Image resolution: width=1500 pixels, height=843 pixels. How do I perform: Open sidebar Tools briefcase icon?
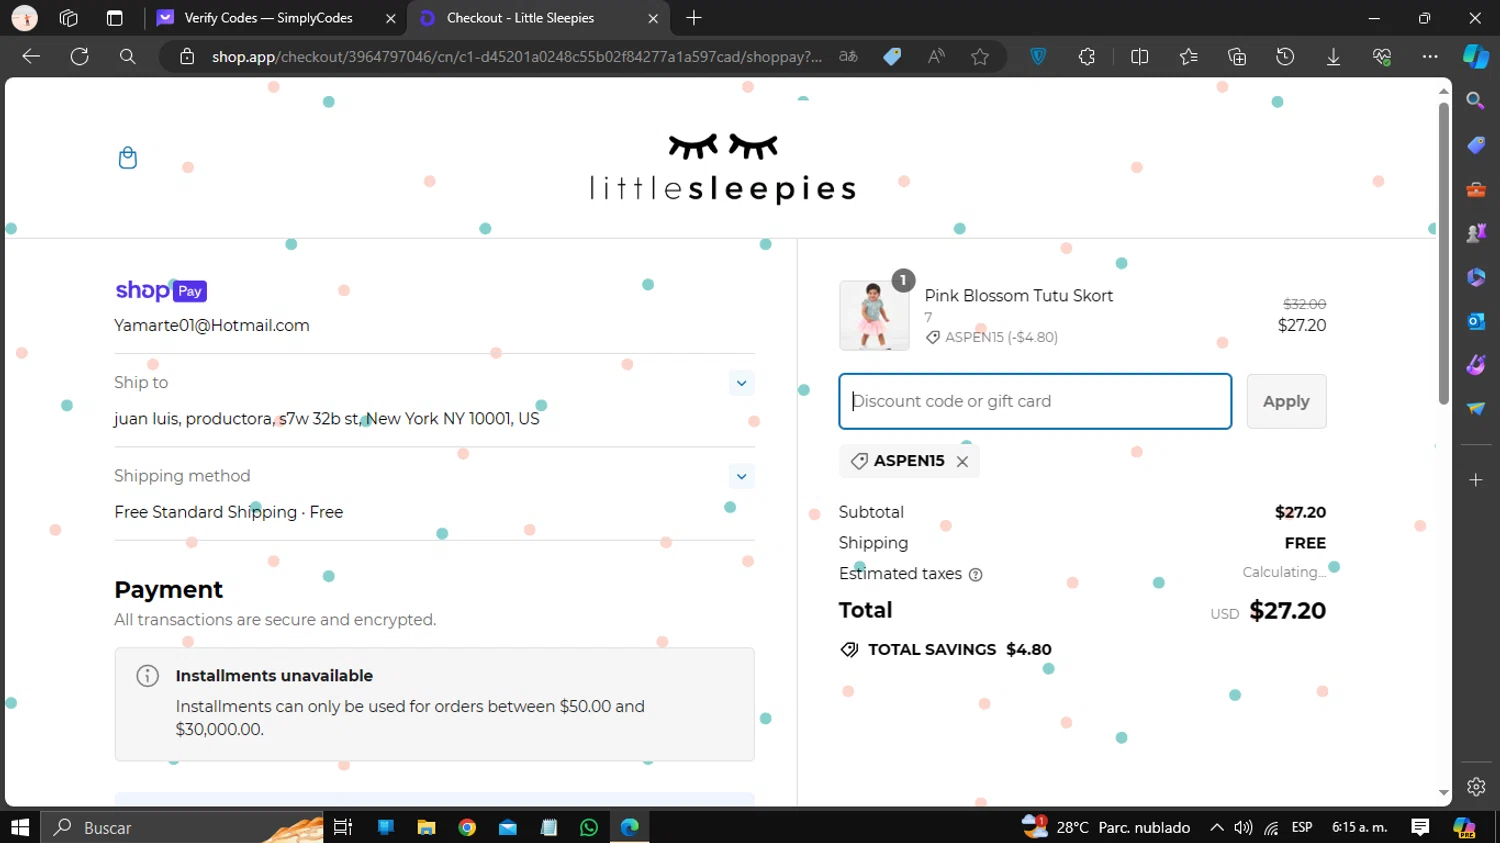[1476, 189]
